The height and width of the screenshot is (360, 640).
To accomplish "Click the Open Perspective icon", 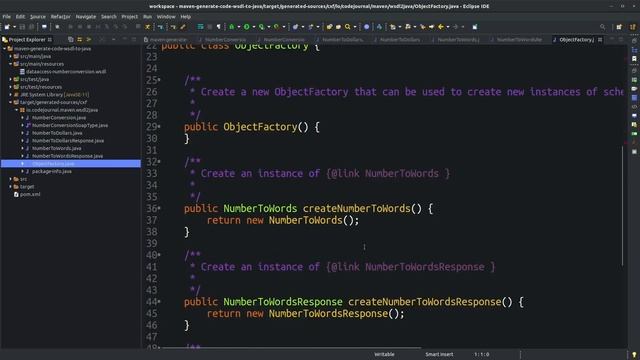I will 619,27.
